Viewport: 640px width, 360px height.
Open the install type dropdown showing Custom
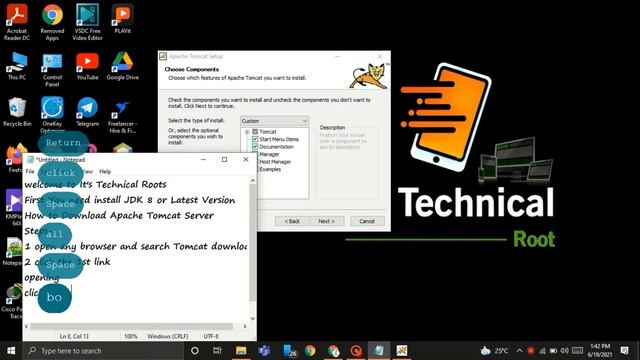tap(274, 121)
